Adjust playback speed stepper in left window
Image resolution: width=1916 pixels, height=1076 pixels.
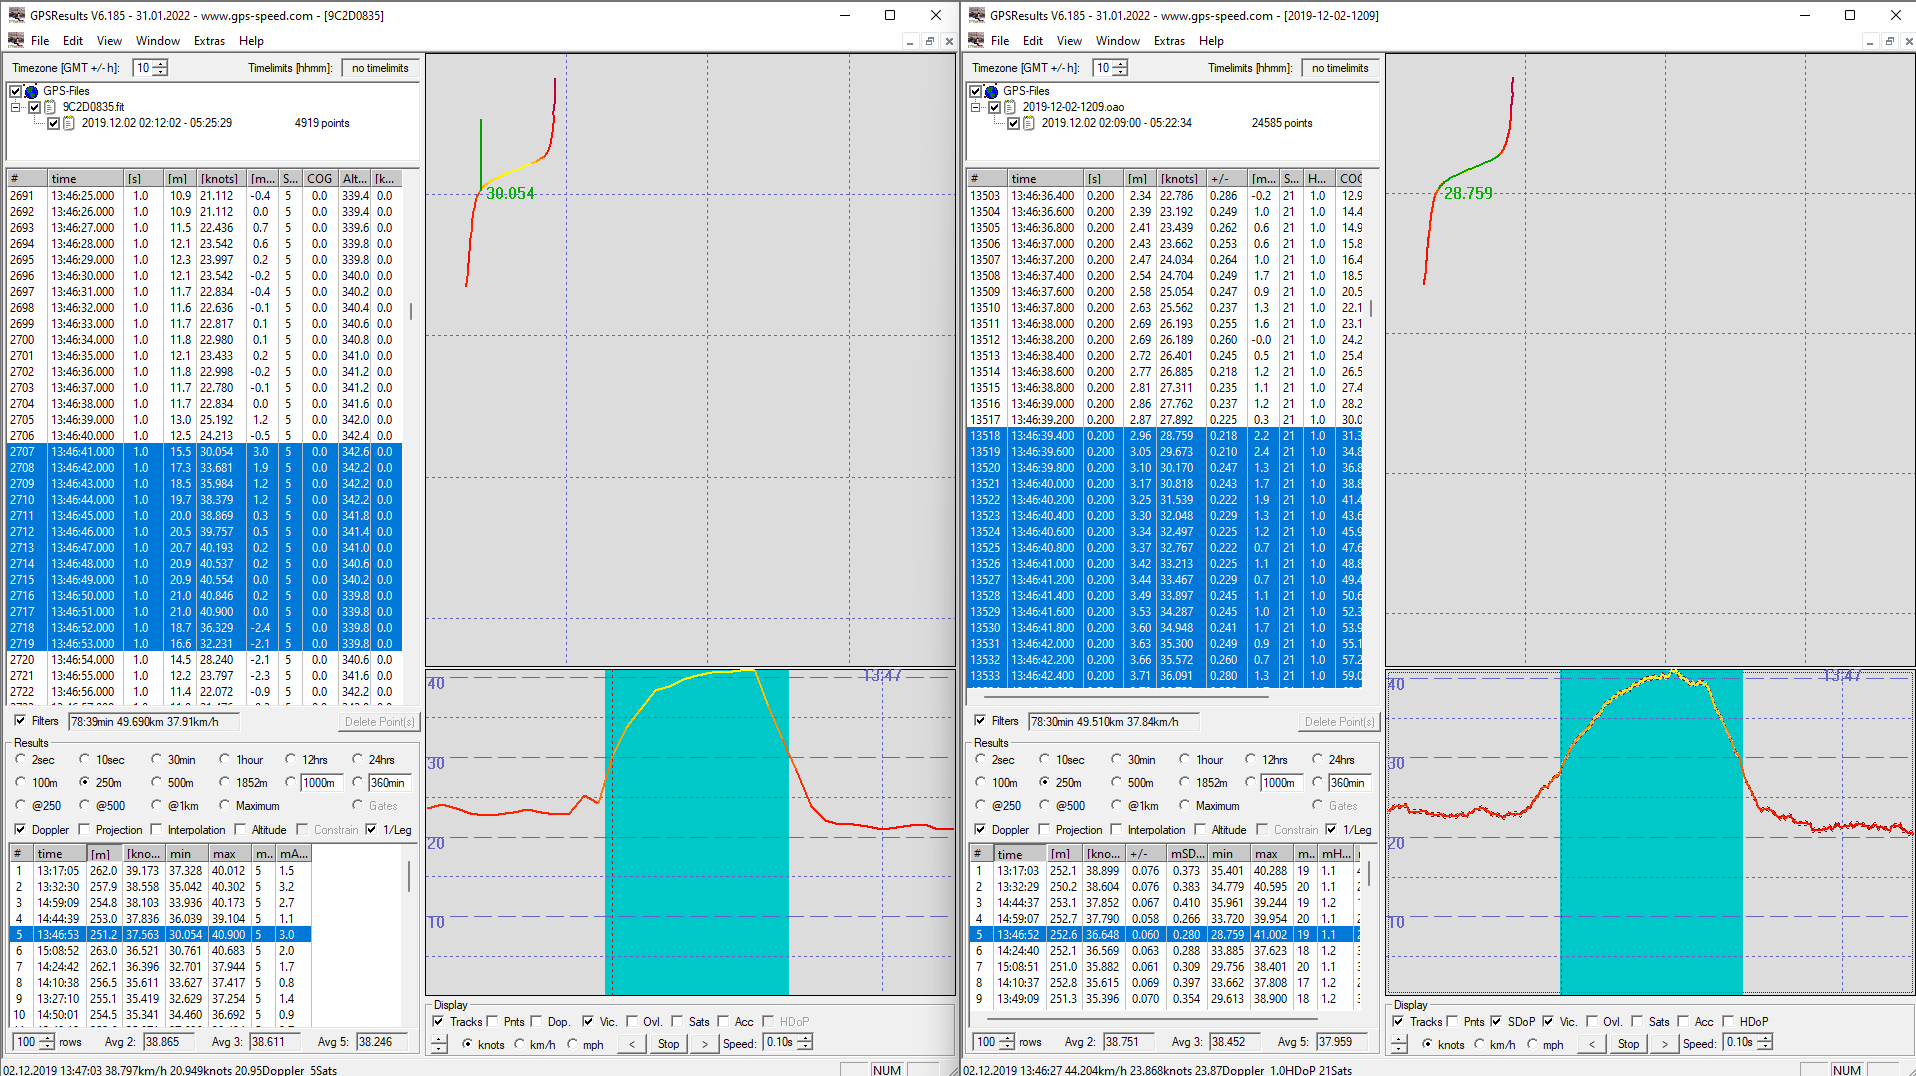805,1042
